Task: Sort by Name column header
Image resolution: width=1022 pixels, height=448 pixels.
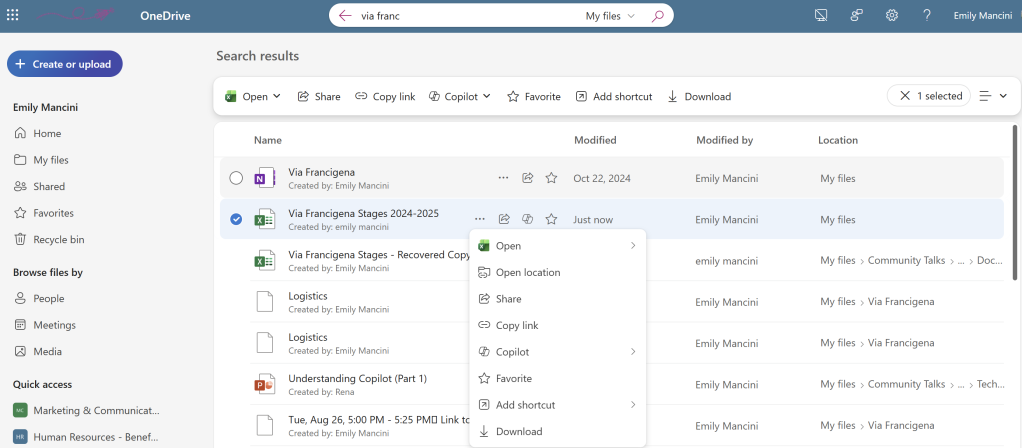Action: pyautogui.click(x=267, y=140)
